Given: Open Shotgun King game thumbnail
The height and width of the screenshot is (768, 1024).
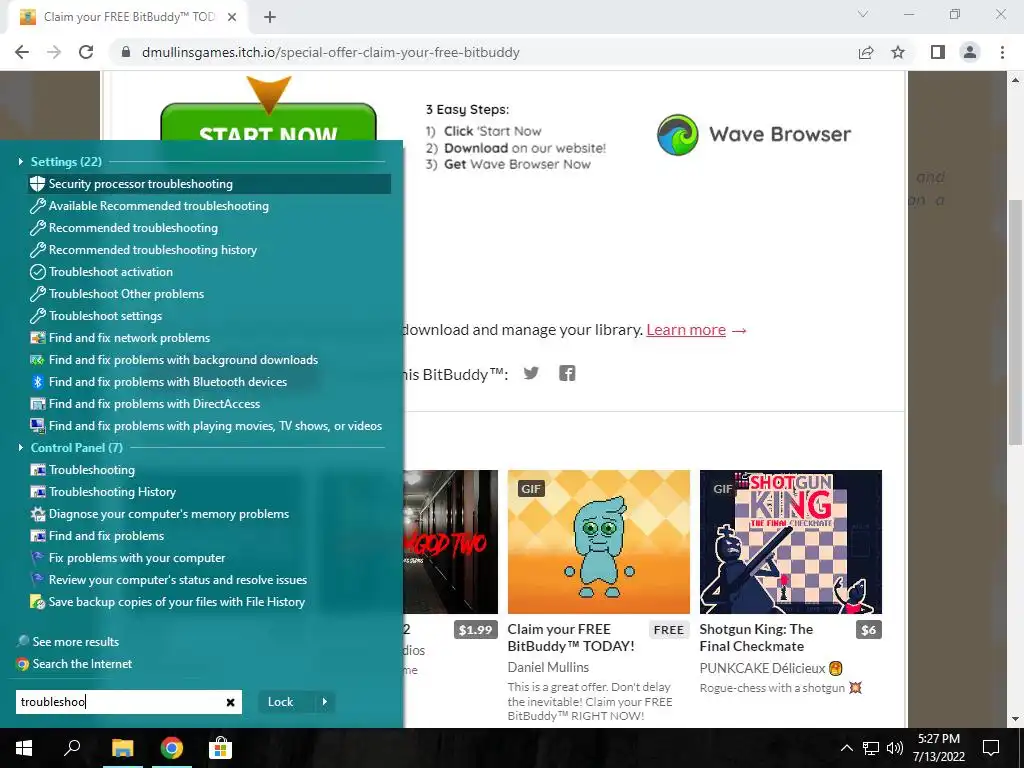Looking at the screenshot, I should [x=791, y=542].
